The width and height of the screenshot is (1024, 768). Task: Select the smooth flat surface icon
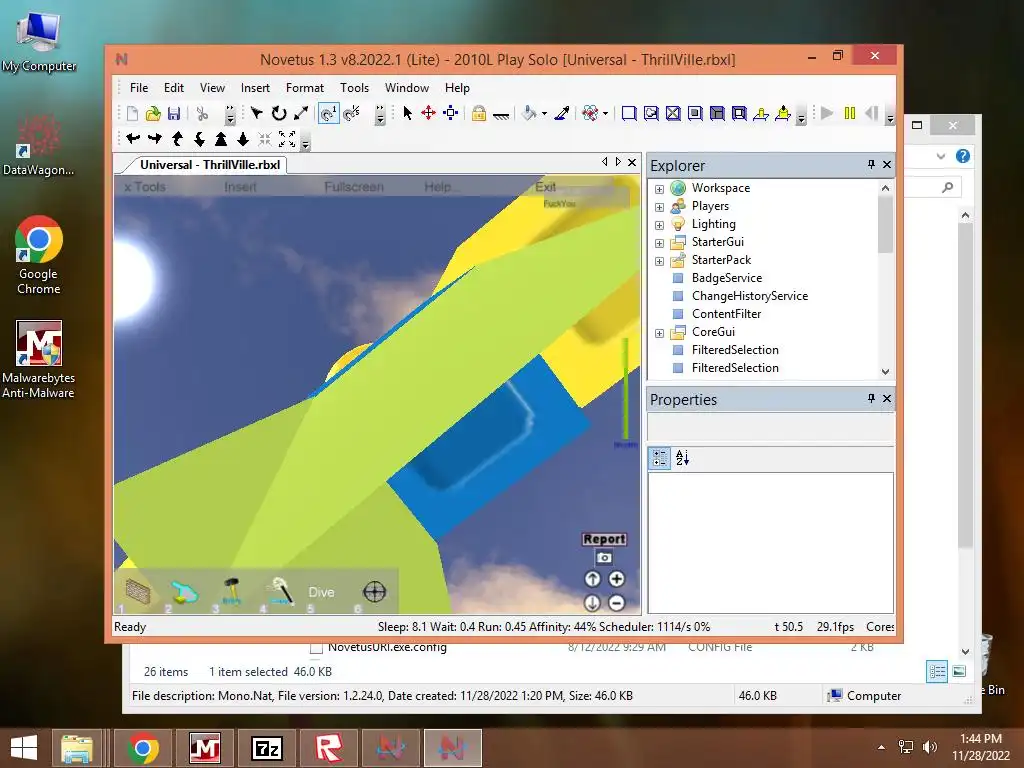pyautogui.click(x=629, y=114)
